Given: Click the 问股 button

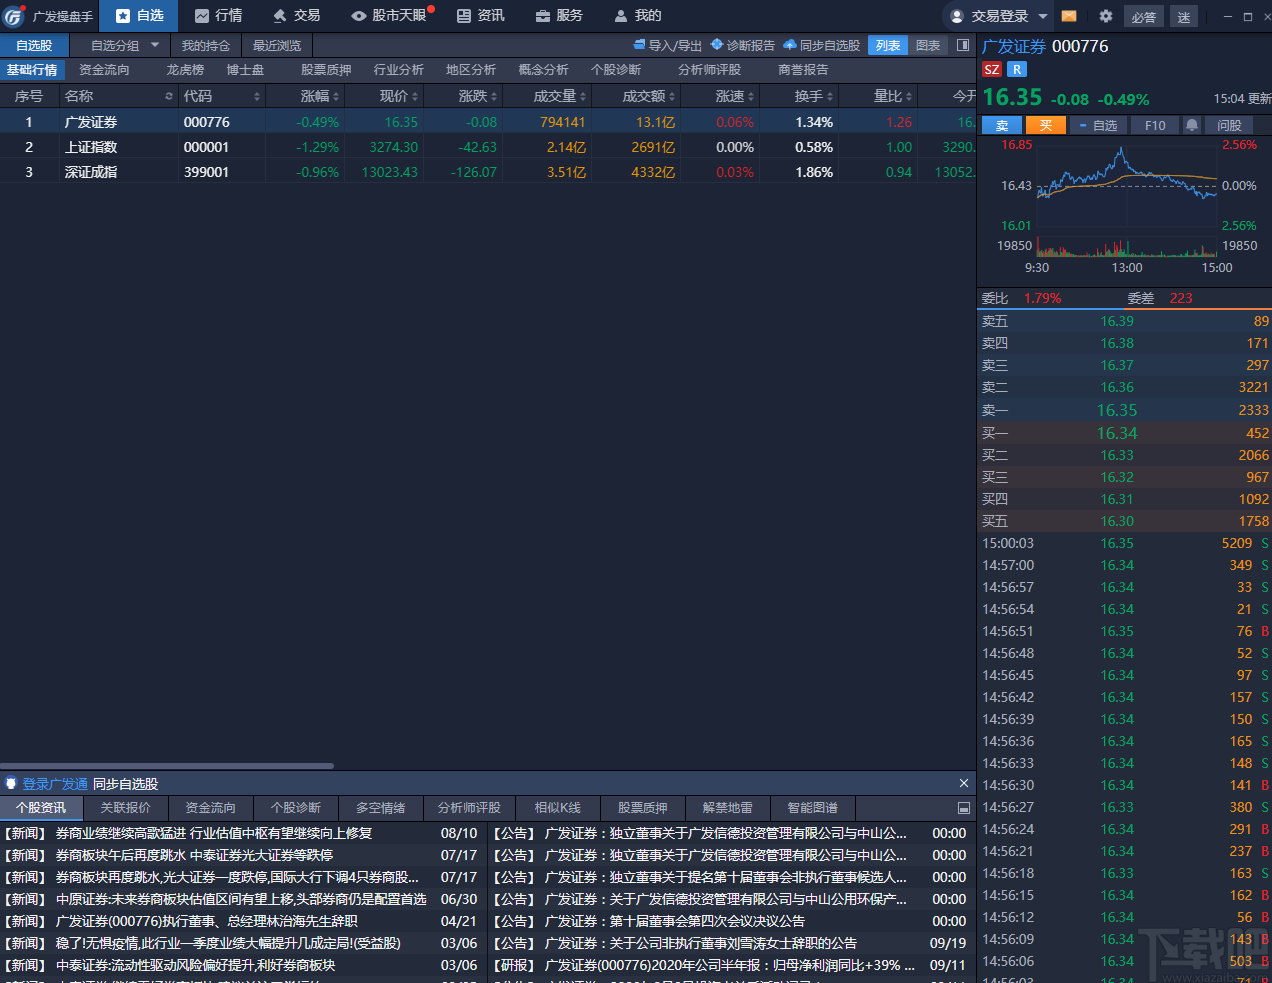Looking at the screenshot, I should 1229,125.
